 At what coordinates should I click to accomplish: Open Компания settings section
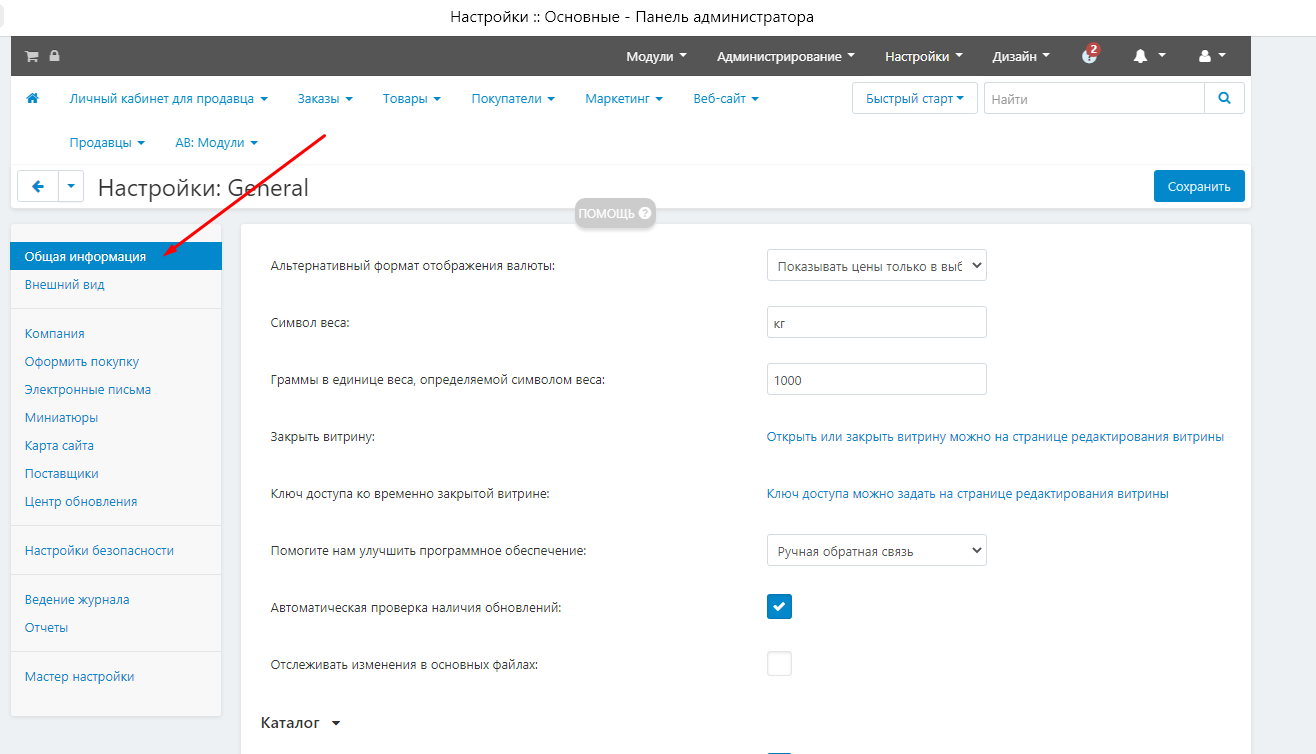click(55, 333)
